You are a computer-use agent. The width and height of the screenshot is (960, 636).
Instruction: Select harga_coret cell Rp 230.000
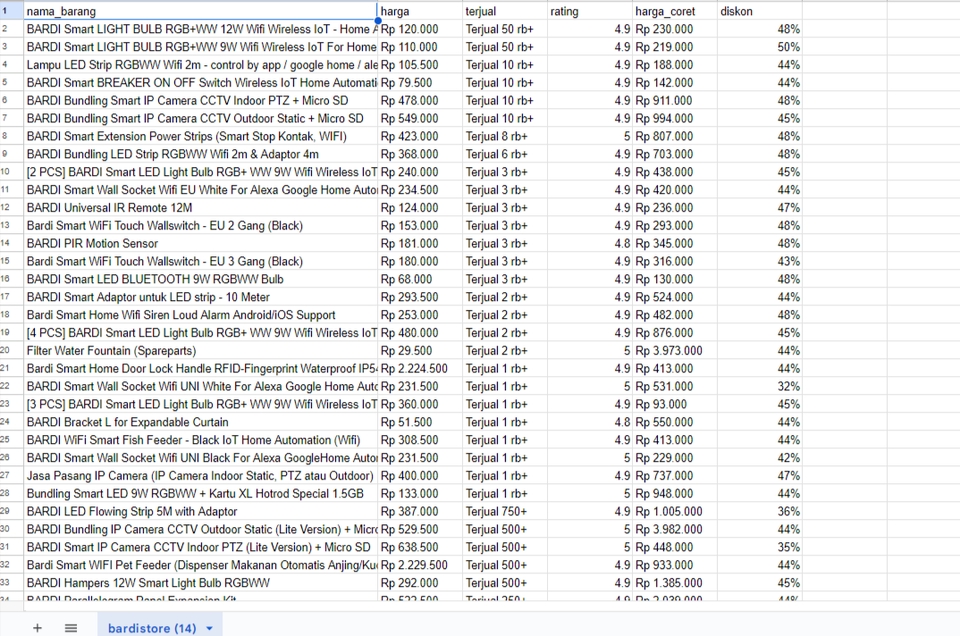(x=675, y=29)
